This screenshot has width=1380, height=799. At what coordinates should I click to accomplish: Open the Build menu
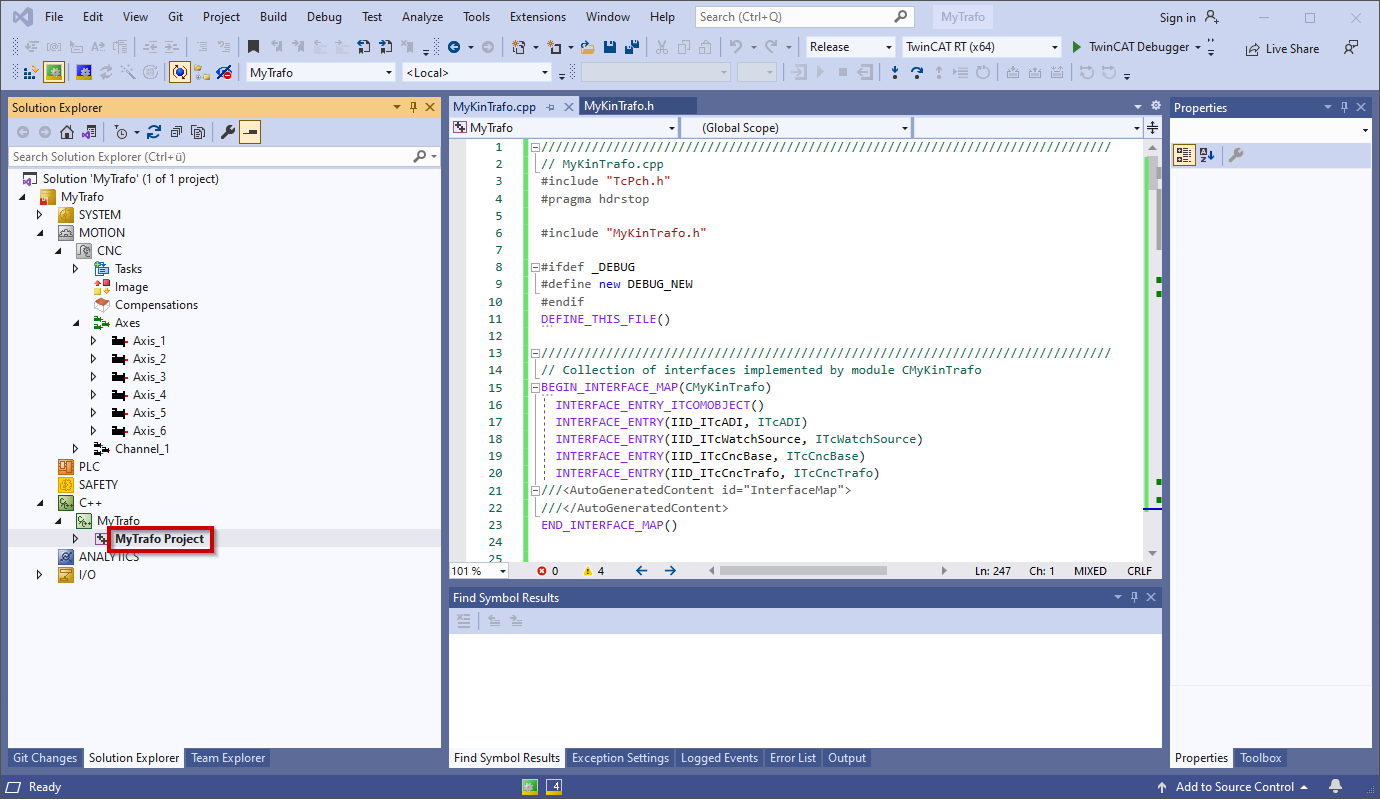click(x=273, y=17)
